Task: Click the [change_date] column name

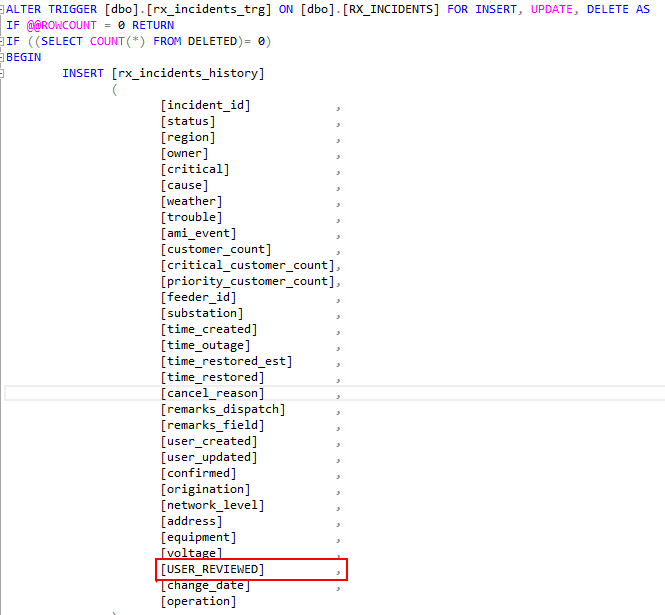Action: [205, 585]
